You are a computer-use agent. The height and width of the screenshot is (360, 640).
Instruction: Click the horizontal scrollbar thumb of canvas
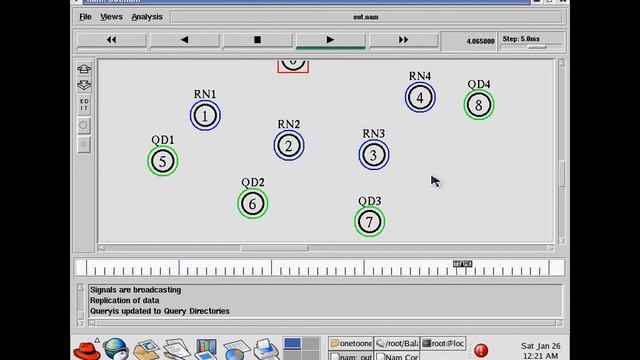click(274, 248)
